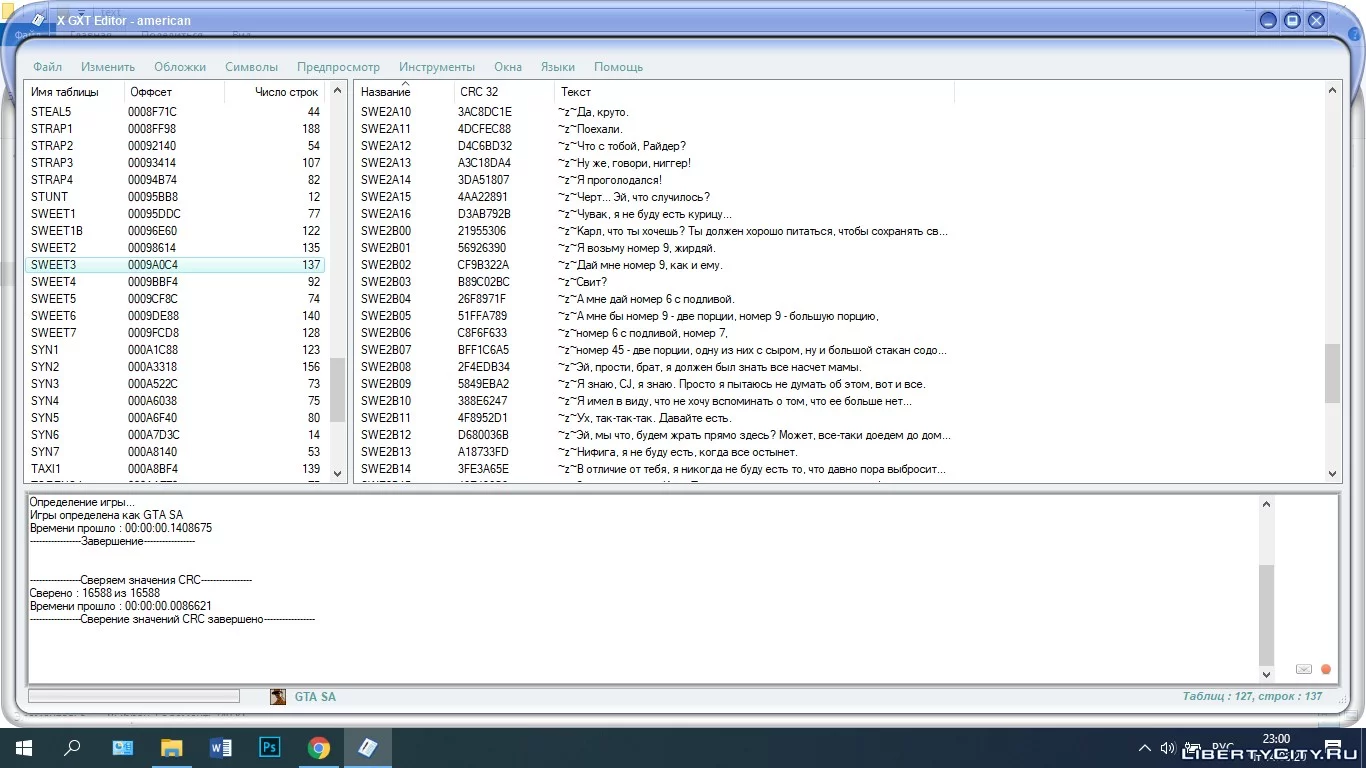Select the SWE2B03 entry '~z~Свит?'
The width and height of the screenshot is (1366, 768).
[655, 282]
